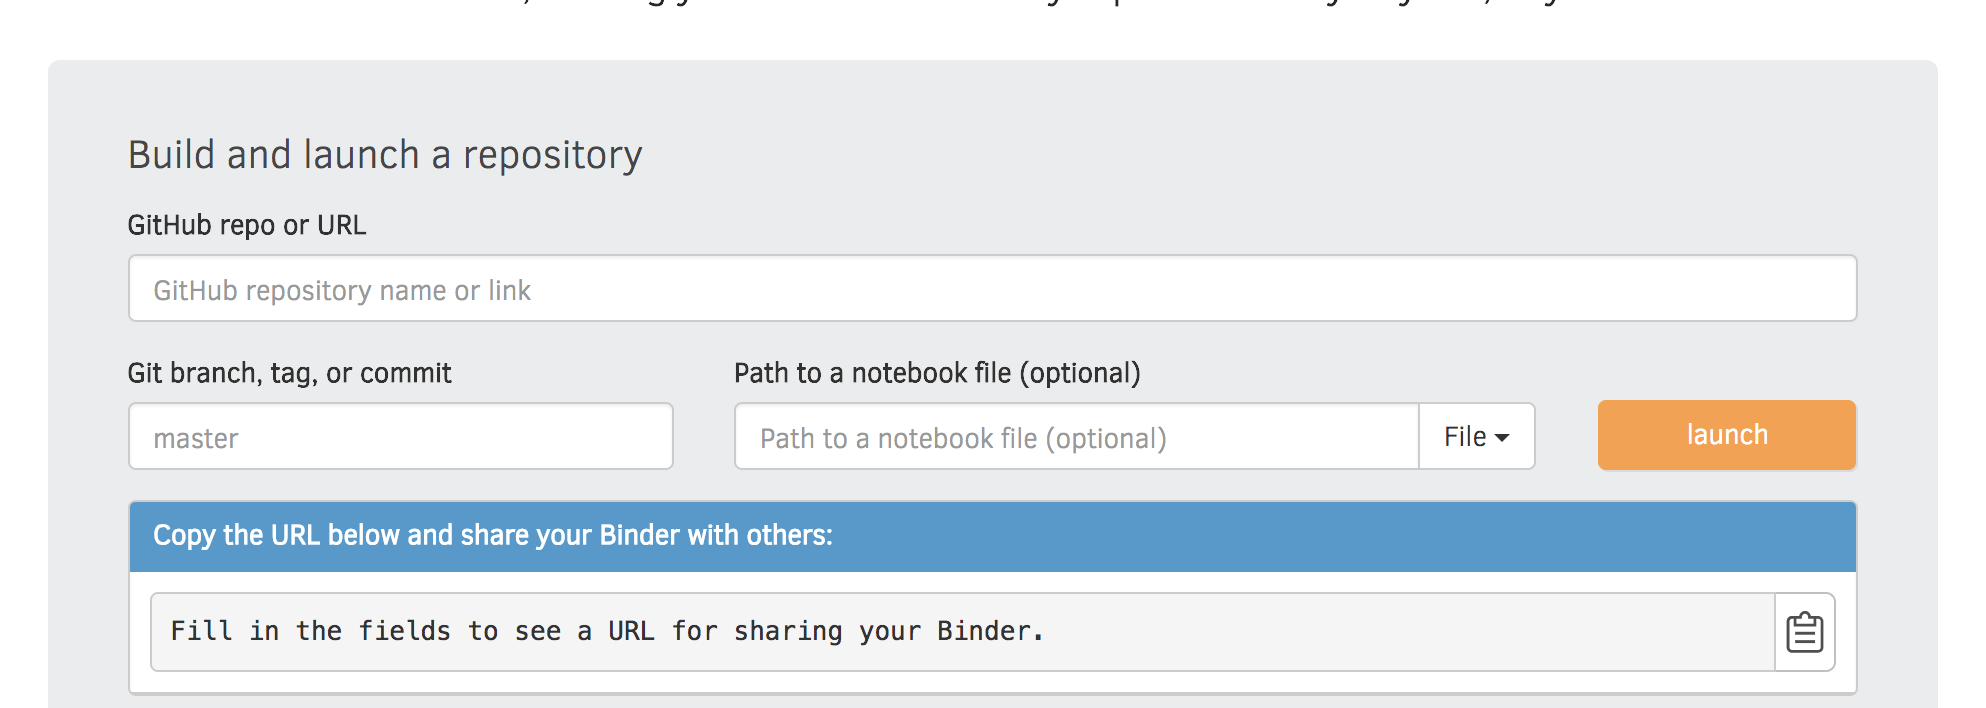Click the "GitHub repo or URL" label
Viewport: 1986px width, 708px height.
coord(247,225)
